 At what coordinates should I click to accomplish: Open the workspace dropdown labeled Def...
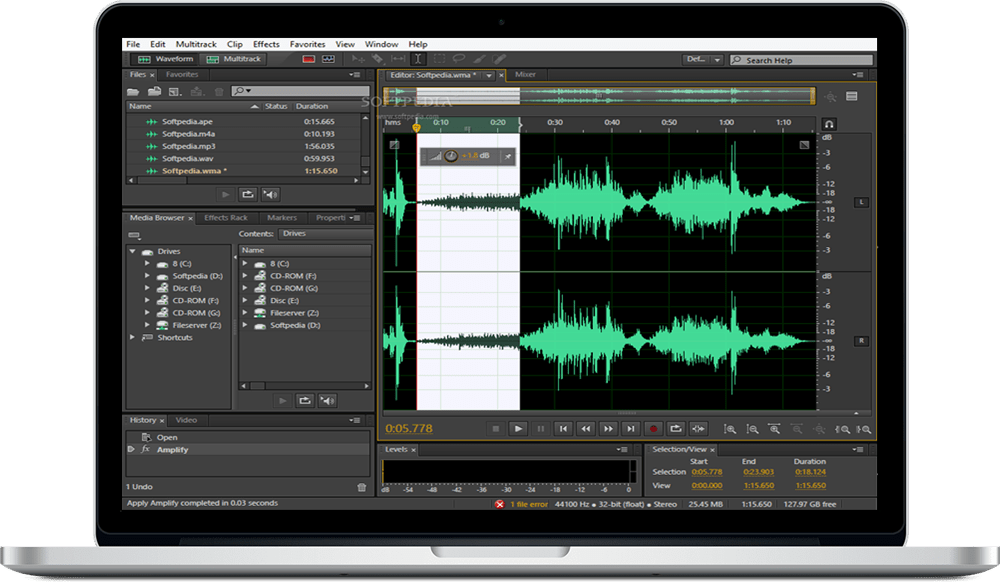(703, 59)
